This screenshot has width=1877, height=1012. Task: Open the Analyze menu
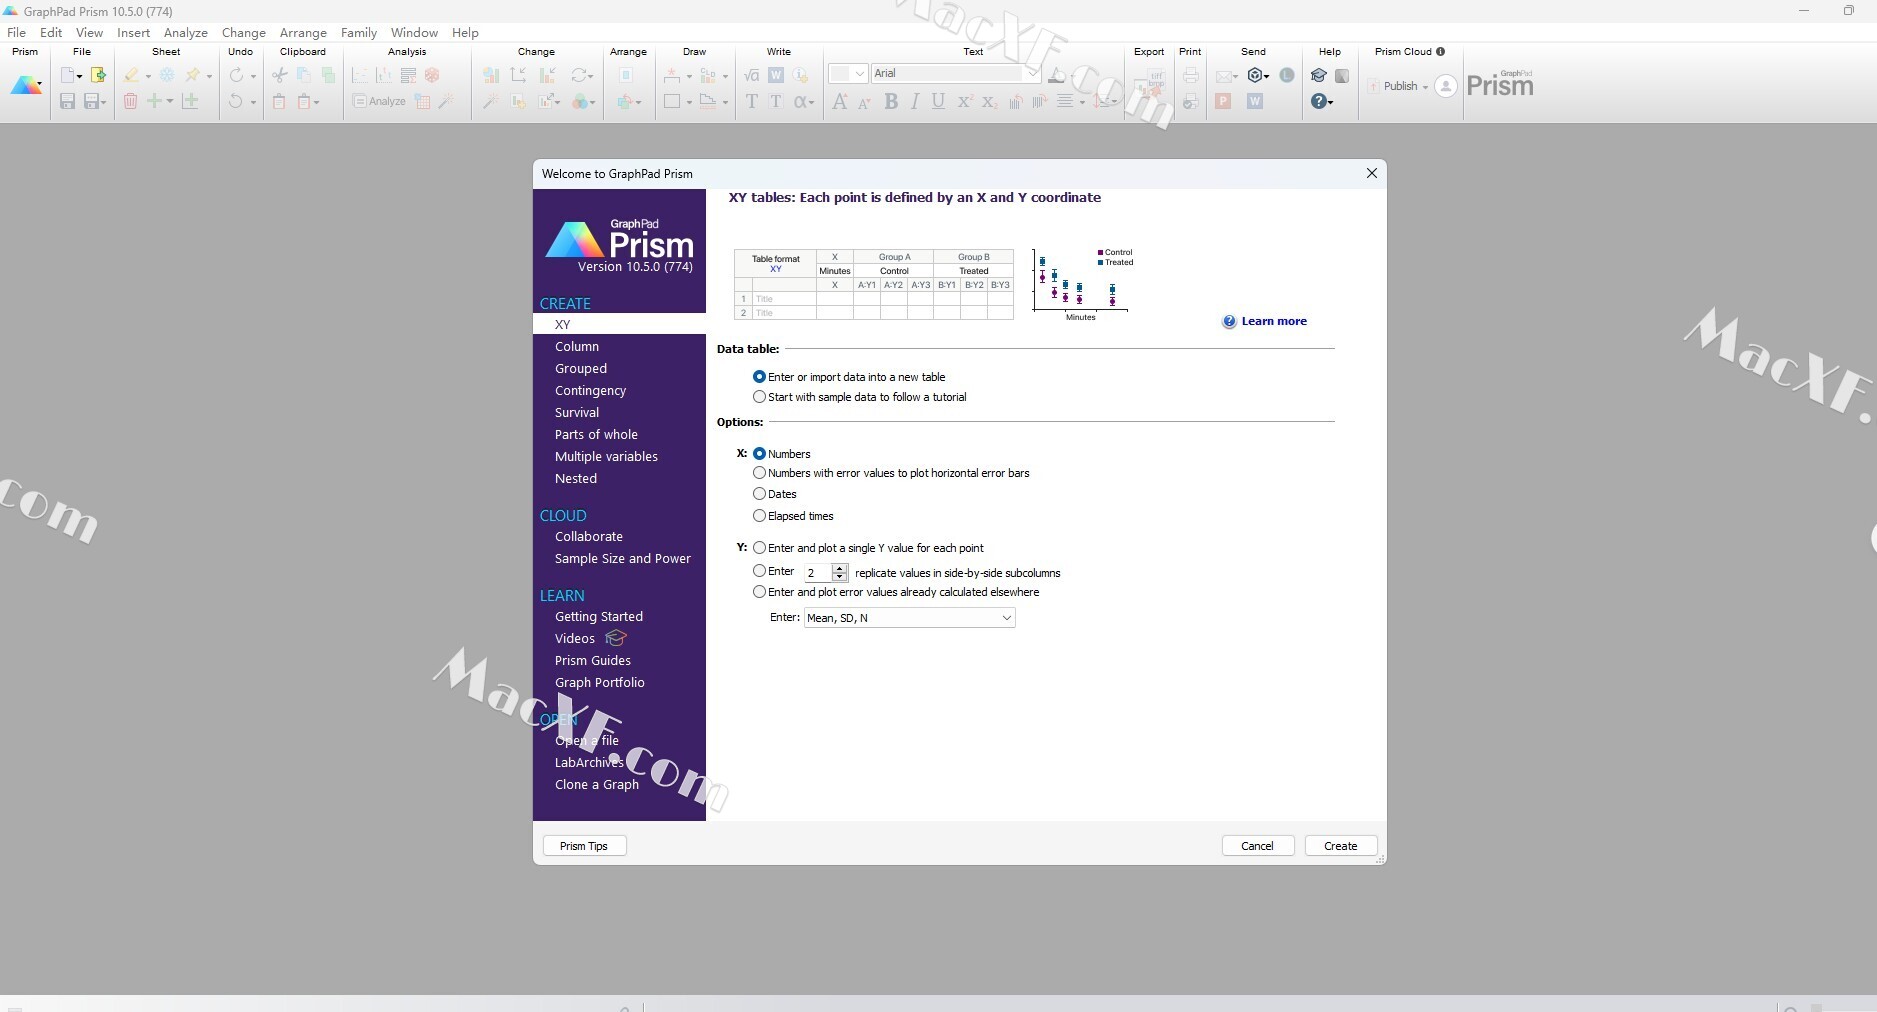click(186, 32)
